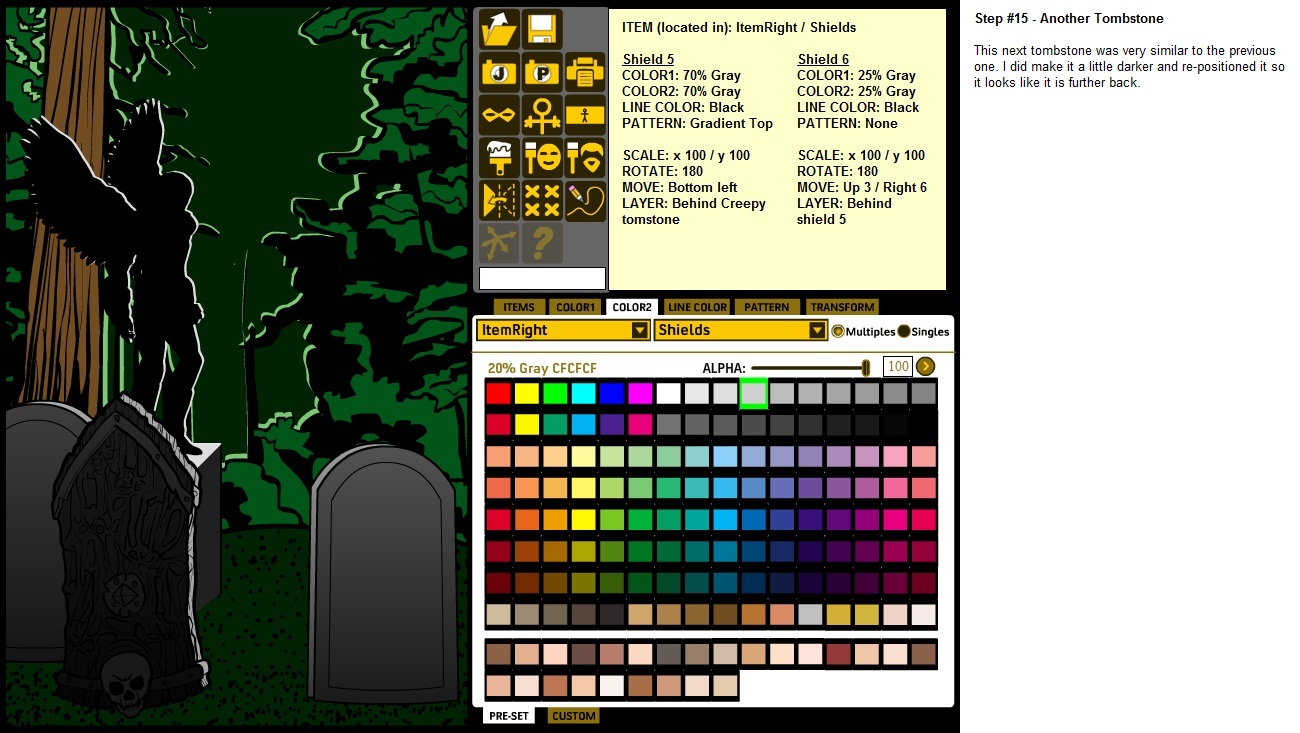The image size is (1300, 733).
Task: Select the Multiples radio button
Action: [x=838, y=332]
